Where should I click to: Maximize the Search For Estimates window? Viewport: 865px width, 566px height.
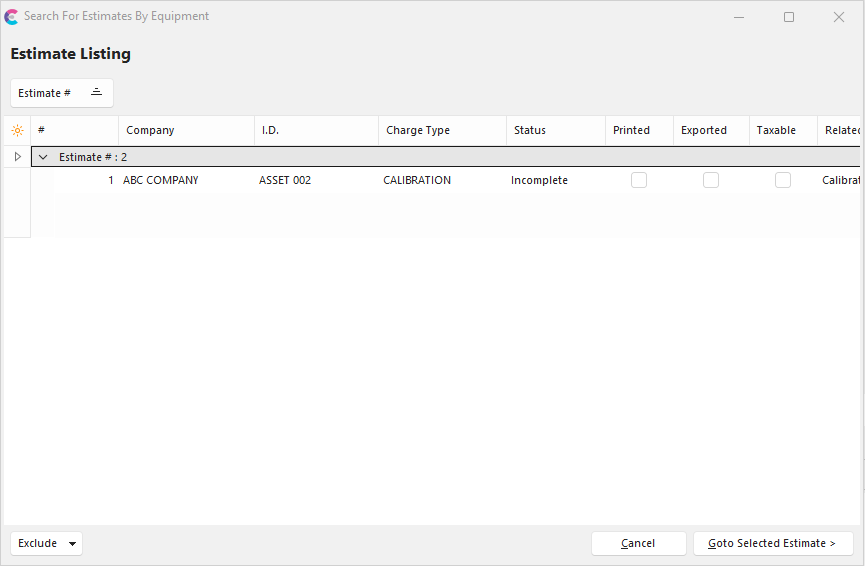tap(789, 17)
